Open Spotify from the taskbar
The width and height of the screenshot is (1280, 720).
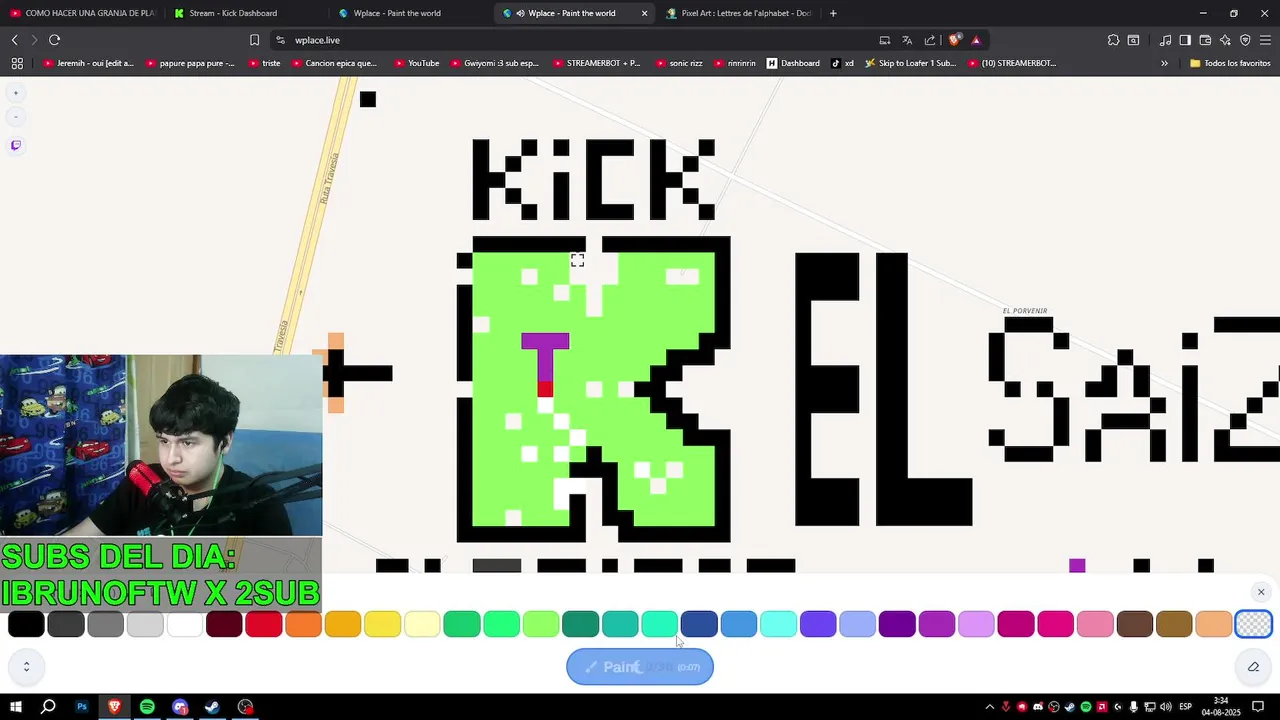coord(147,707)
